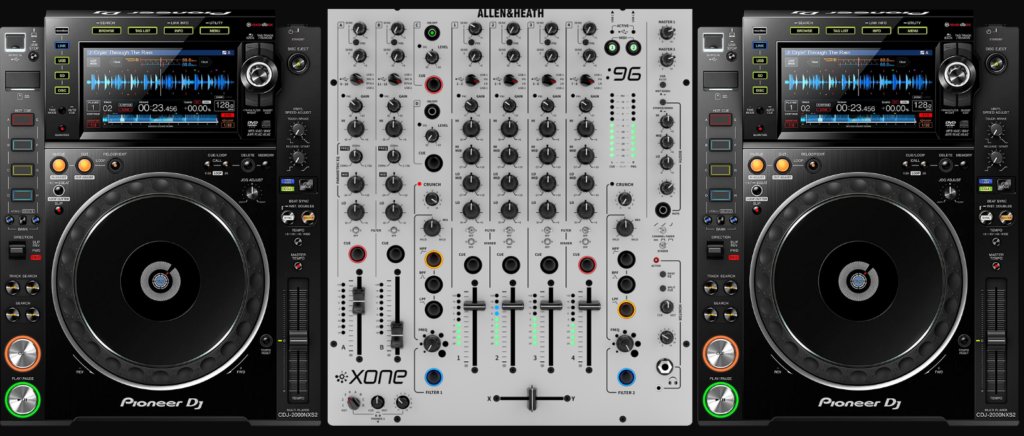This screenshot has width=1024, height=436.
Task: Click the right deck tempo slider
Action: [x=996, y=340]
